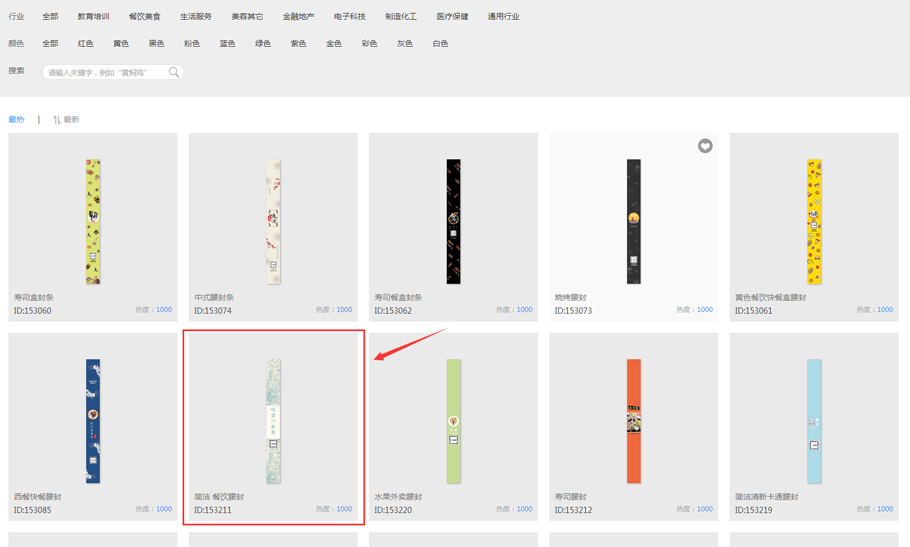Filter by 金融地产 industry

point(298,17)
